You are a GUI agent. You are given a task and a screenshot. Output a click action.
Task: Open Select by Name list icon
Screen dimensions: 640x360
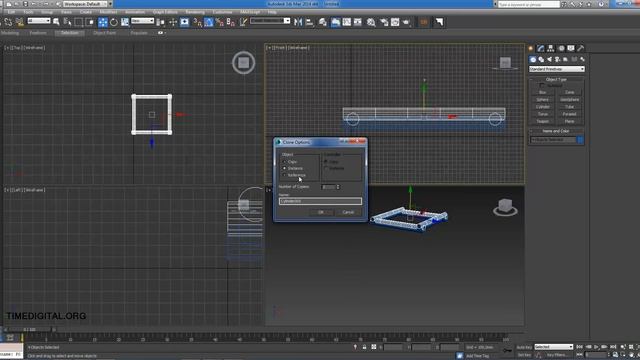pyautogui.click(x=67, y=22)
